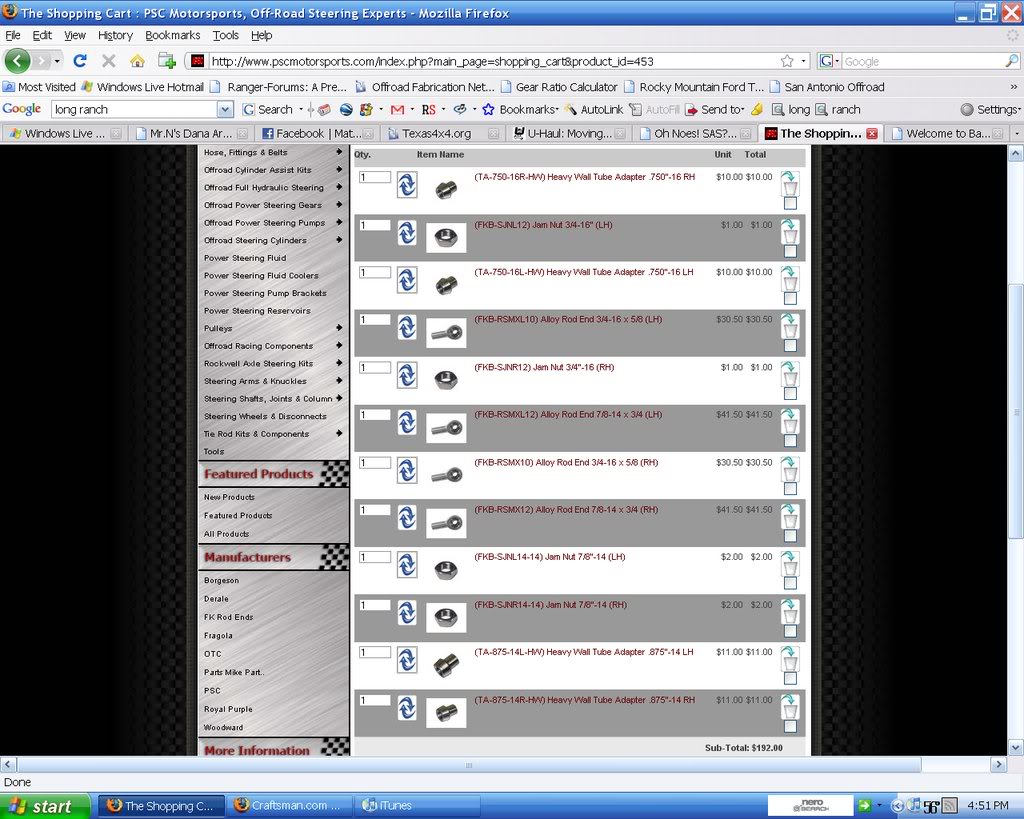This screenshot has width=1024, height=819.
Task: Open thumbnail of FKB-RSMX10 Alloy Rod End
Action: tap(446, 475)
